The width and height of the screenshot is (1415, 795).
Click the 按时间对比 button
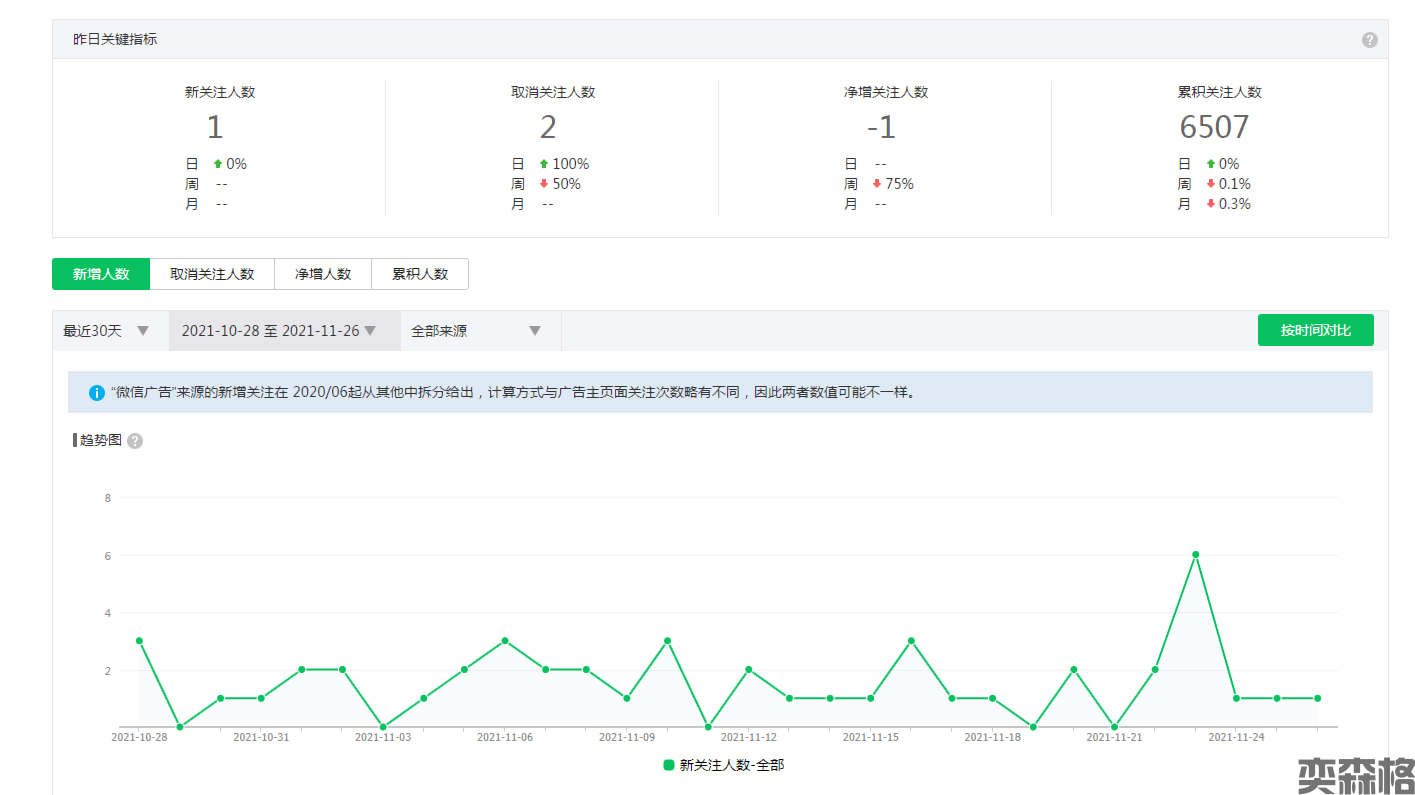[1315, 330]
